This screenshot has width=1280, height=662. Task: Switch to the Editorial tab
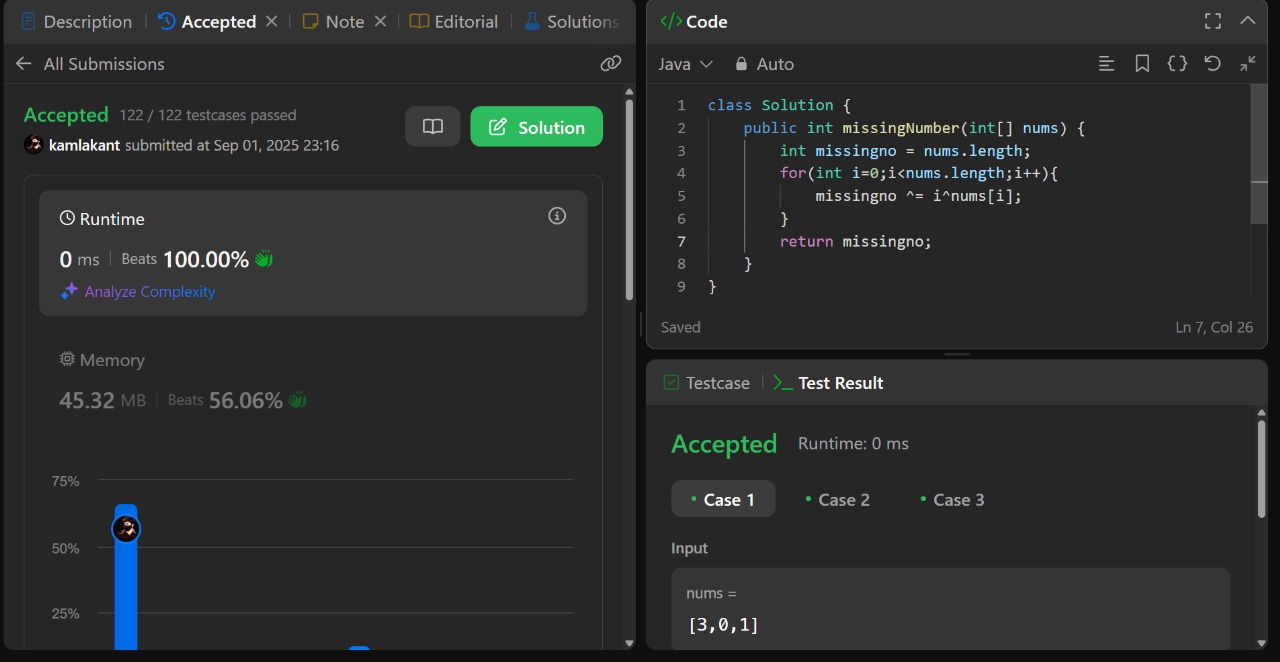pyautogui.click(x=454, y=22)
